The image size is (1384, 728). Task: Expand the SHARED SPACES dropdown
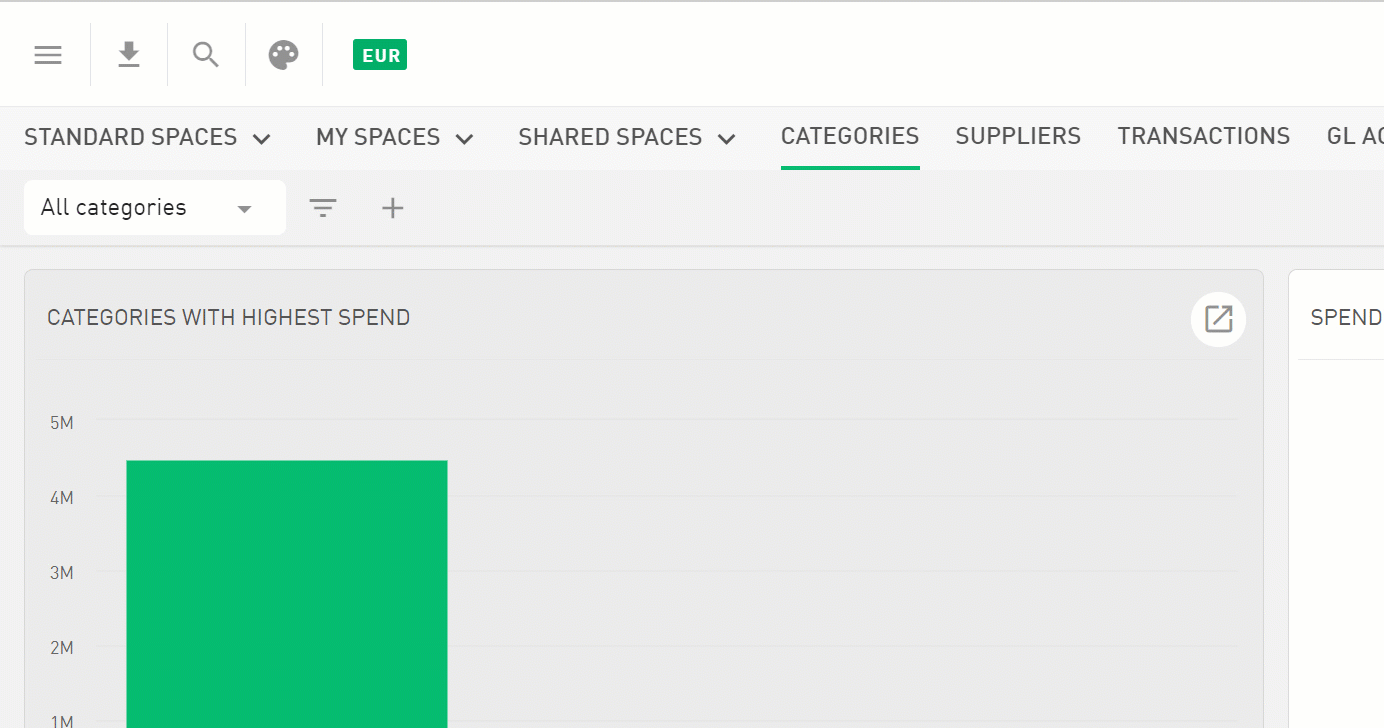626,137
